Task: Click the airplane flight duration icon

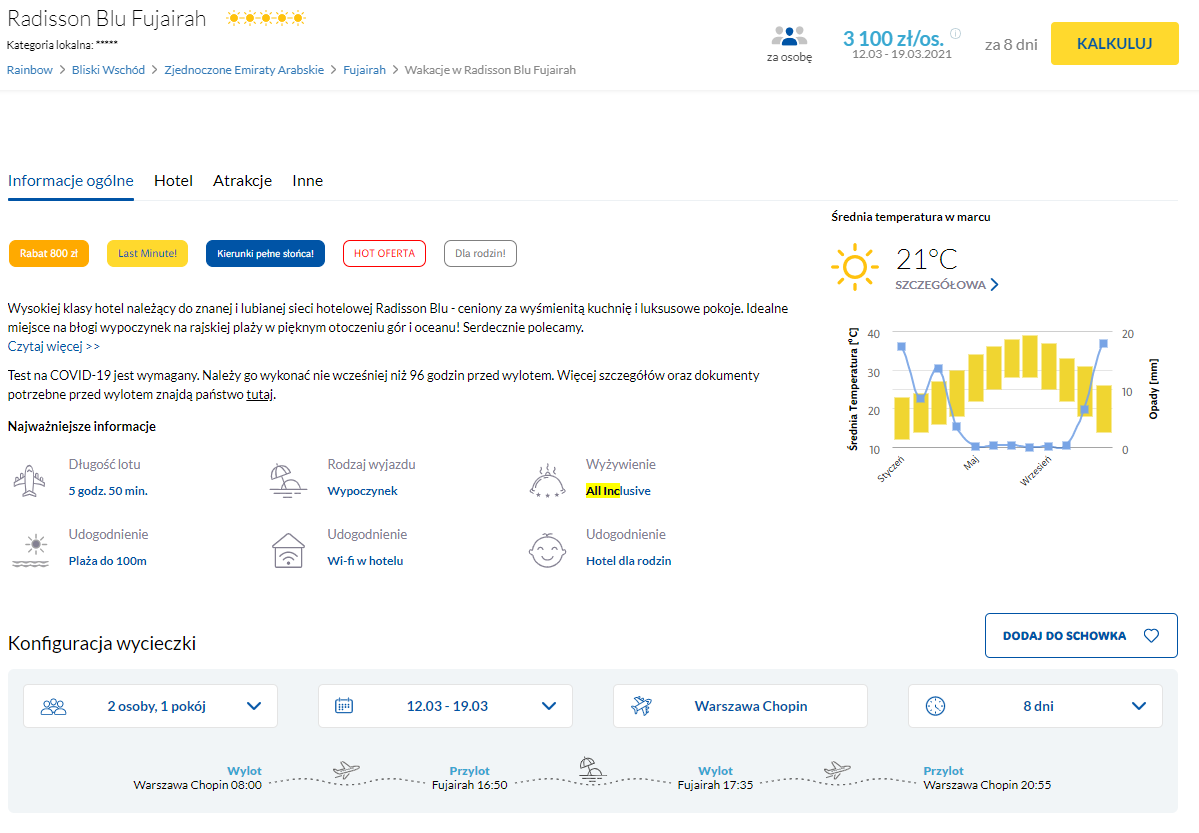Action: pyautogui.click(x=30, y=480)
